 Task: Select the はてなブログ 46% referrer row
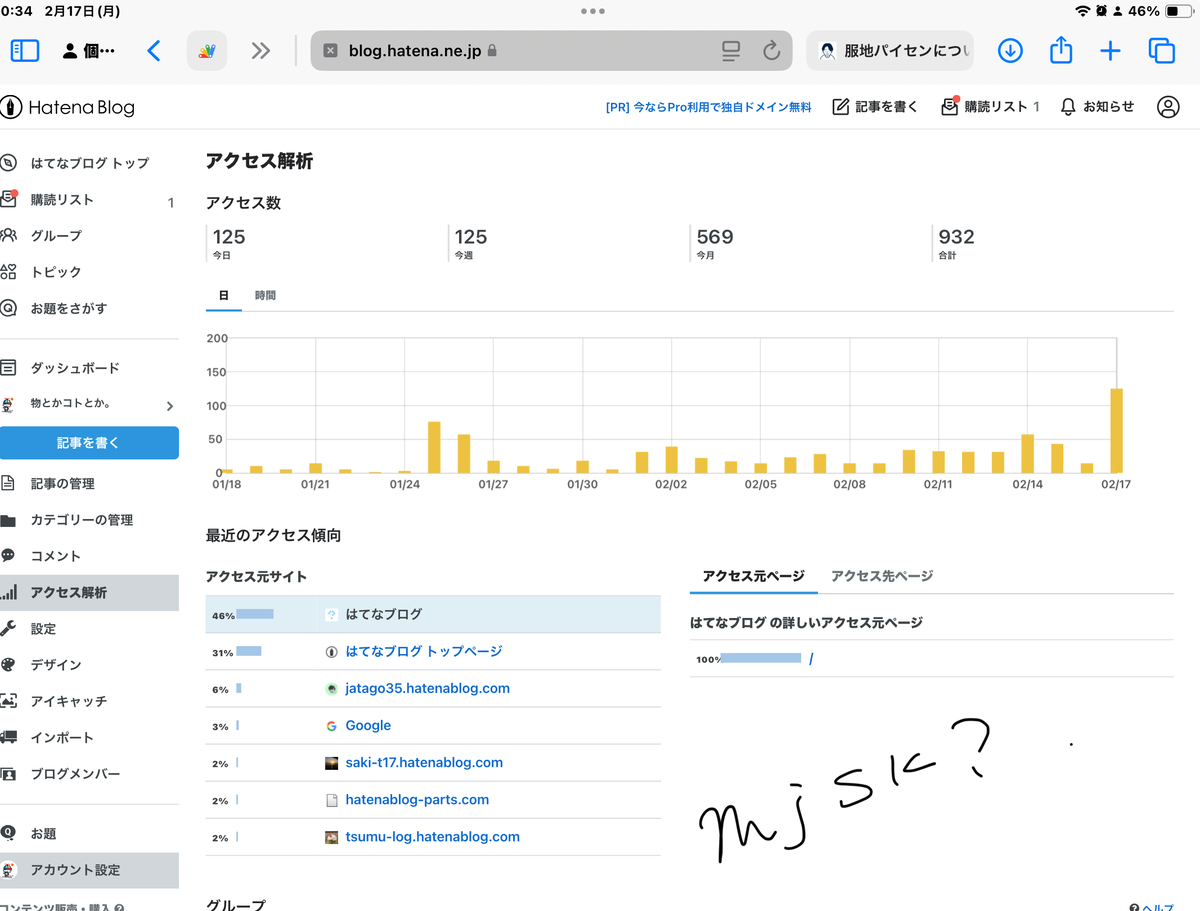(x=433, y=614)
